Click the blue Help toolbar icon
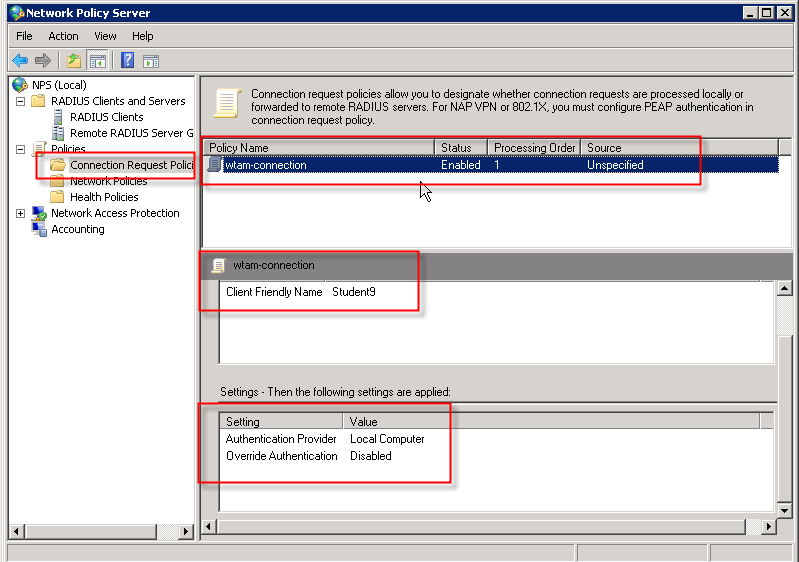Viewport: 799px width, 562px height. pyautogui.click(x=128, y=61)
